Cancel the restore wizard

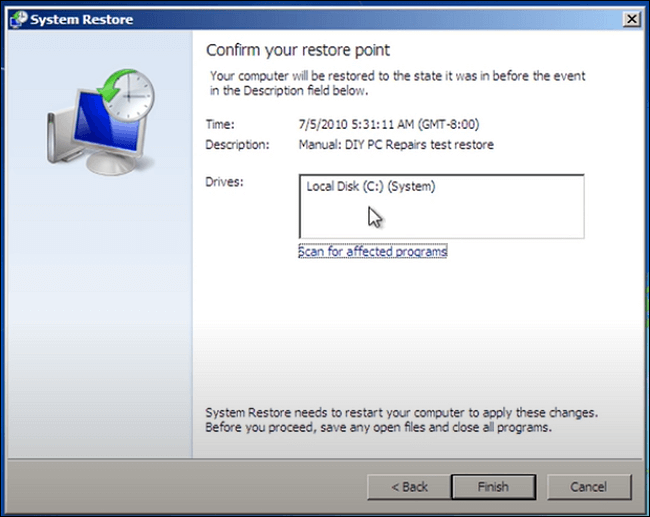tap(588, 487)
